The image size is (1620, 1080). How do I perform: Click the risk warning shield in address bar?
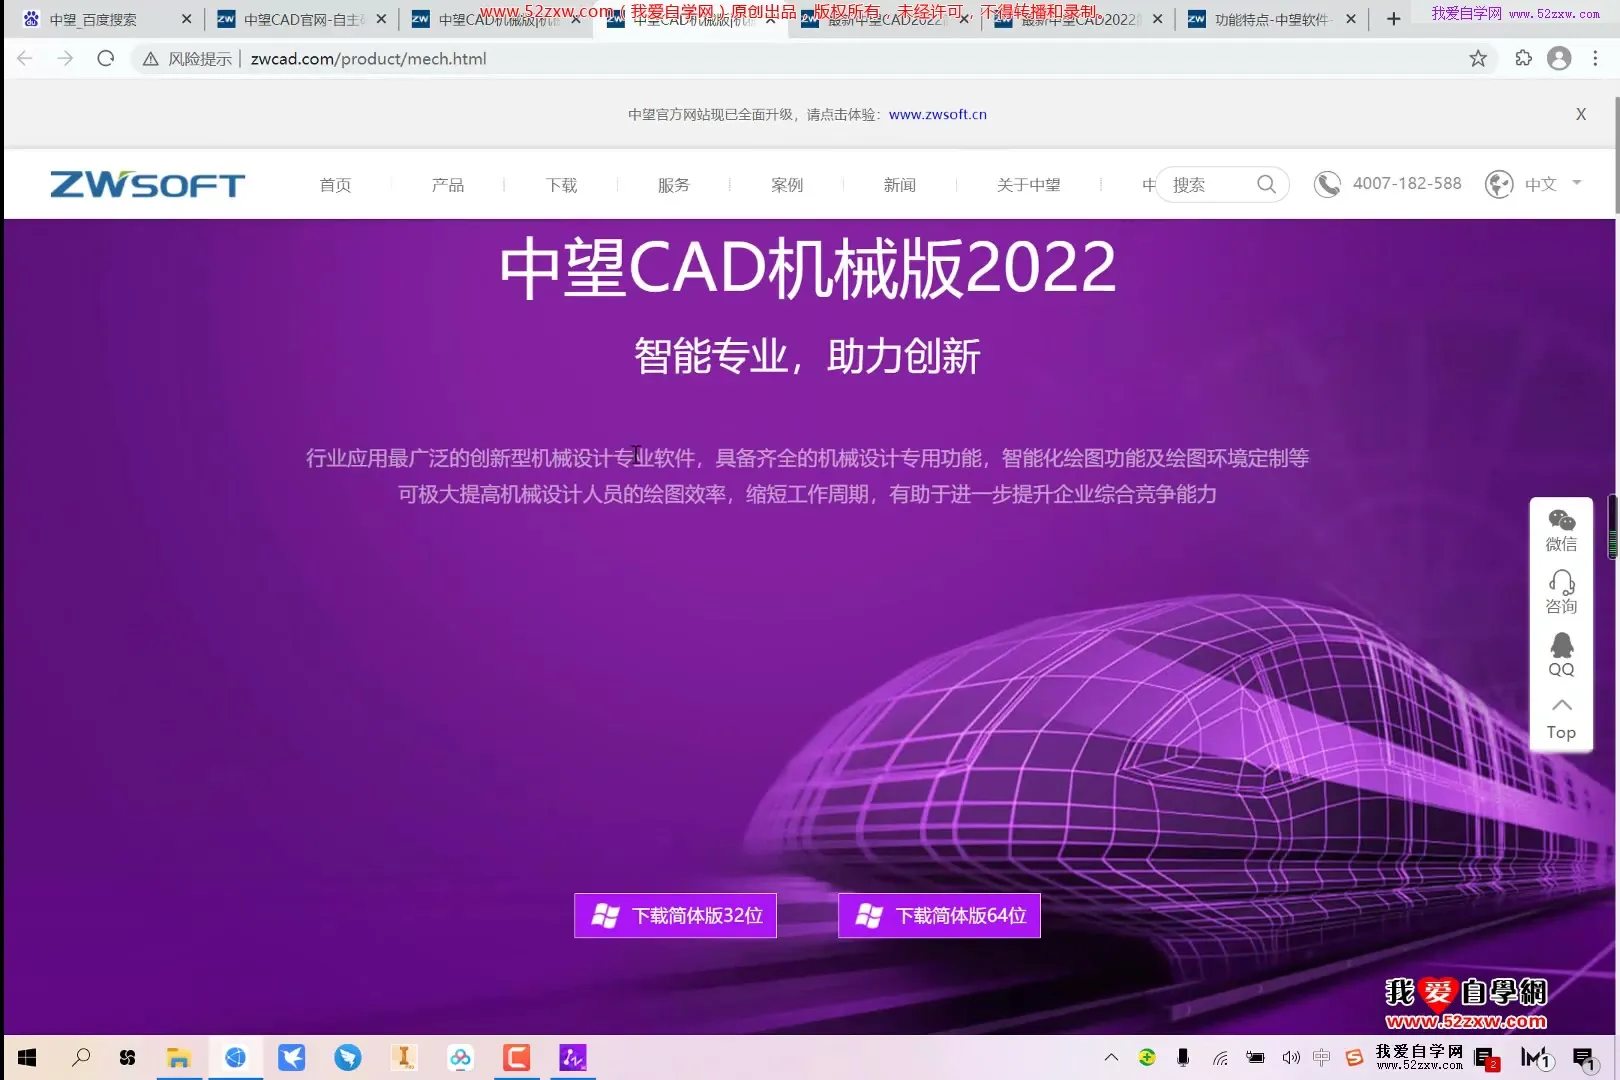pos(150,58)
